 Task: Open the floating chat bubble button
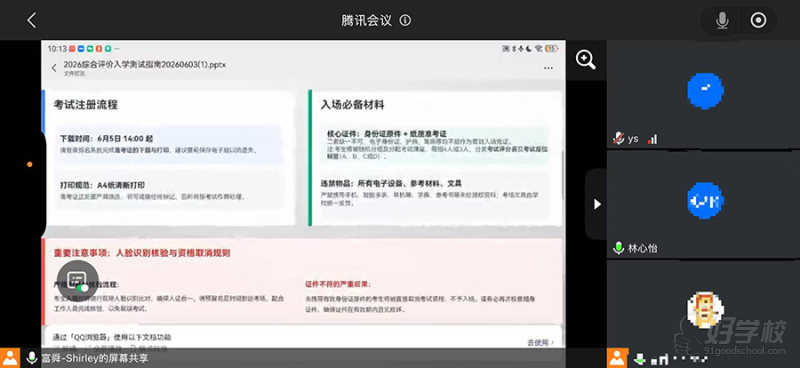(x=78, y=281)
